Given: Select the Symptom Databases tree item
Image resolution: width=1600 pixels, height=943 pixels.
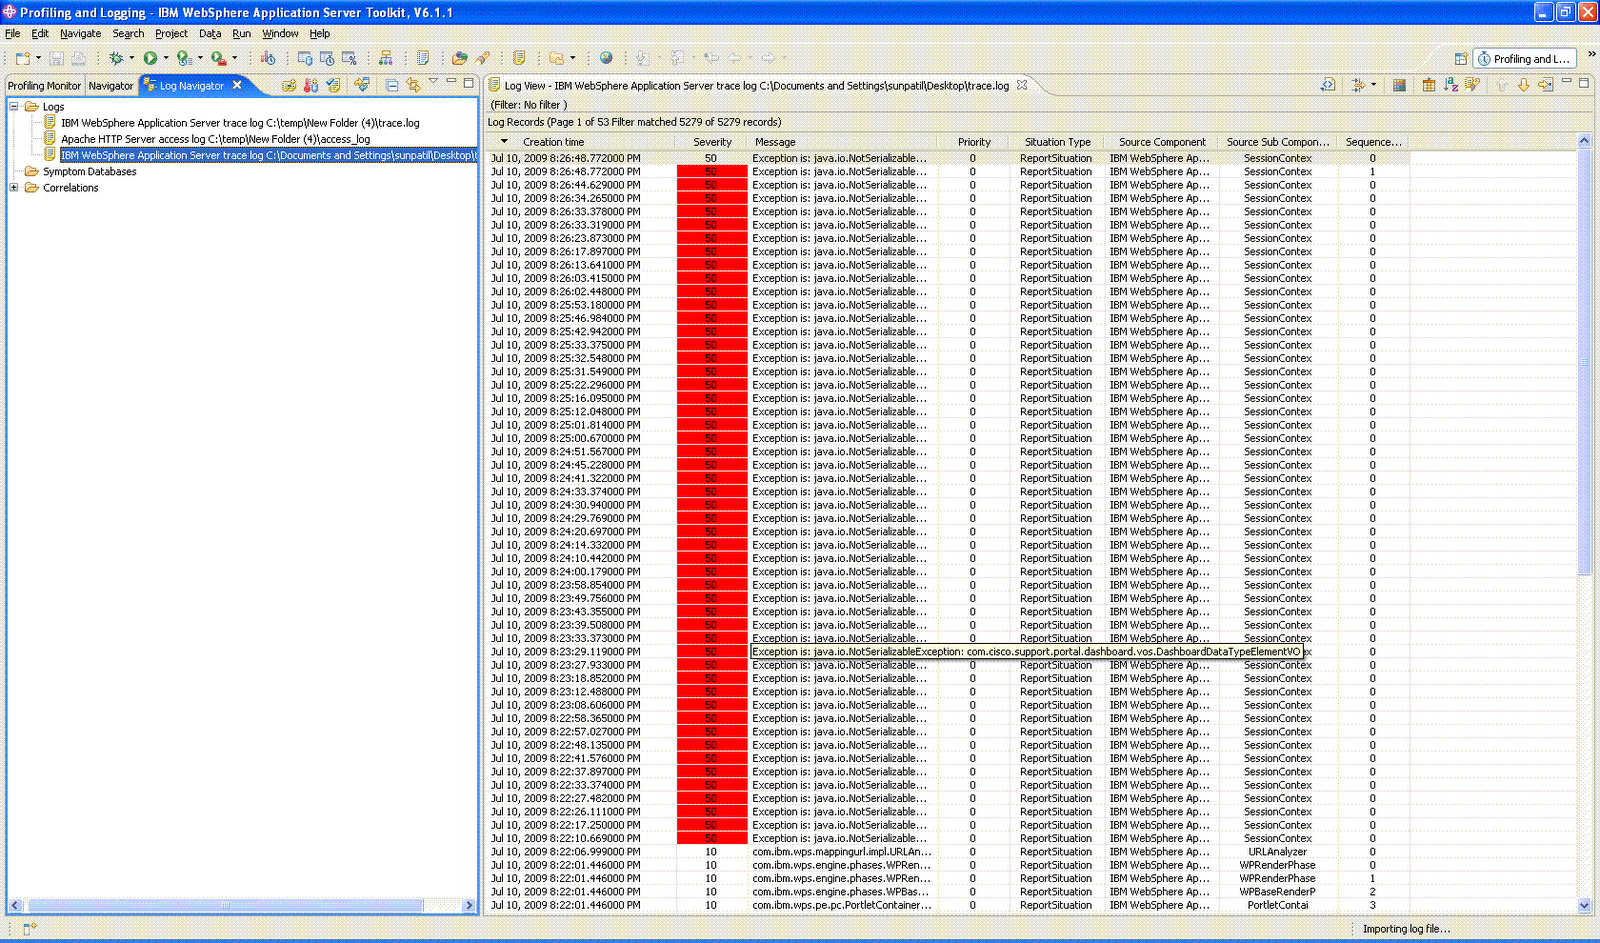Looking at the screenshot, I should point(90,171).
